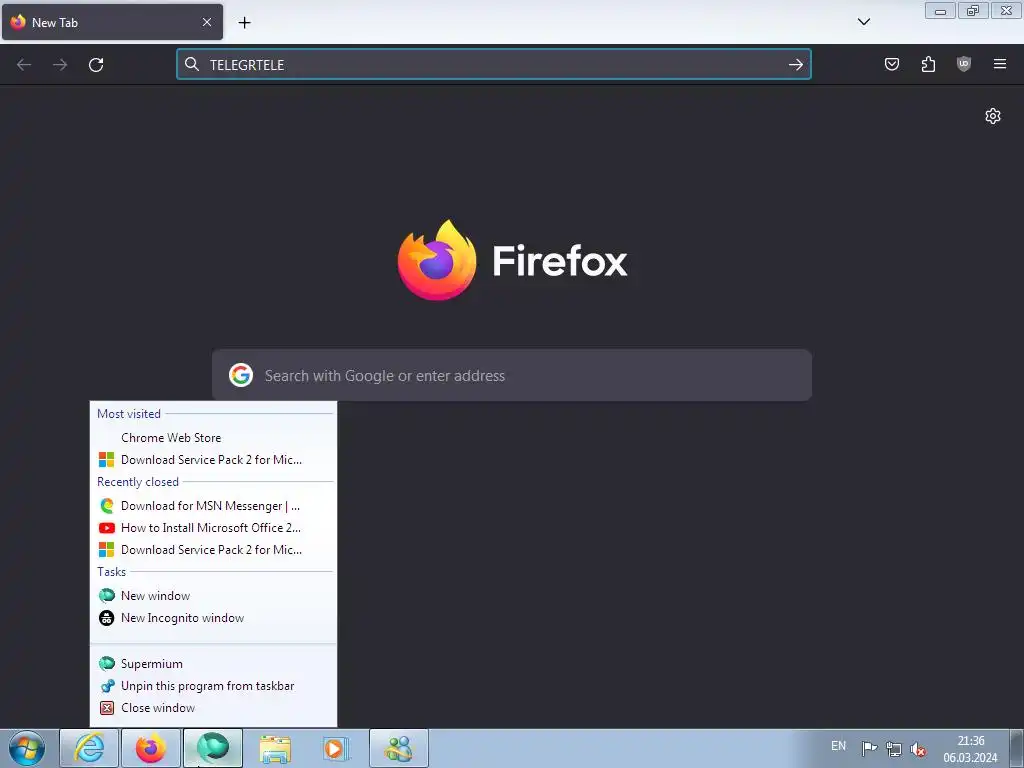Open the Windows Start orb
Screen dimensions: 1024x768
[x=27, y=748]
